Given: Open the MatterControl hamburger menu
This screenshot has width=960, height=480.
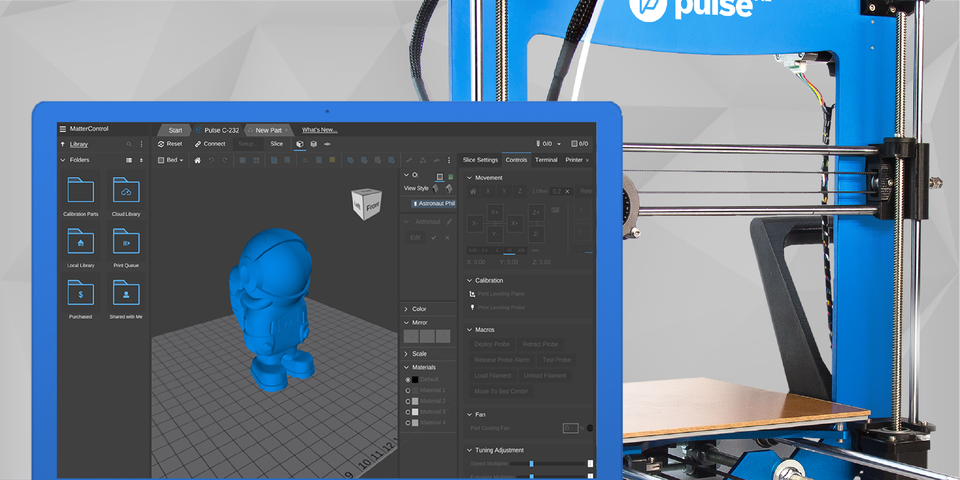Looking at the screenshot, I should (62, 129).
